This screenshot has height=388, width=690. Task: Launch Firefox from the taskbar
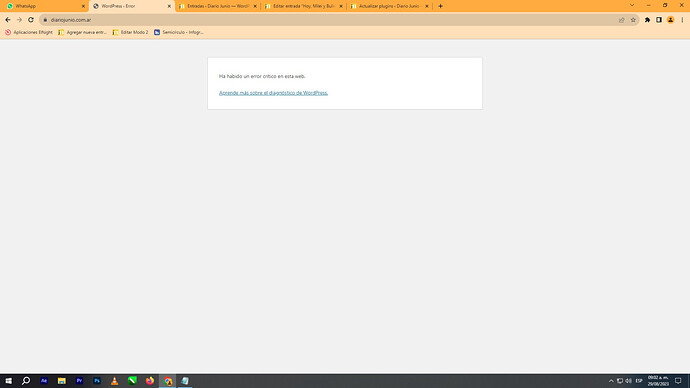[150, 381]
